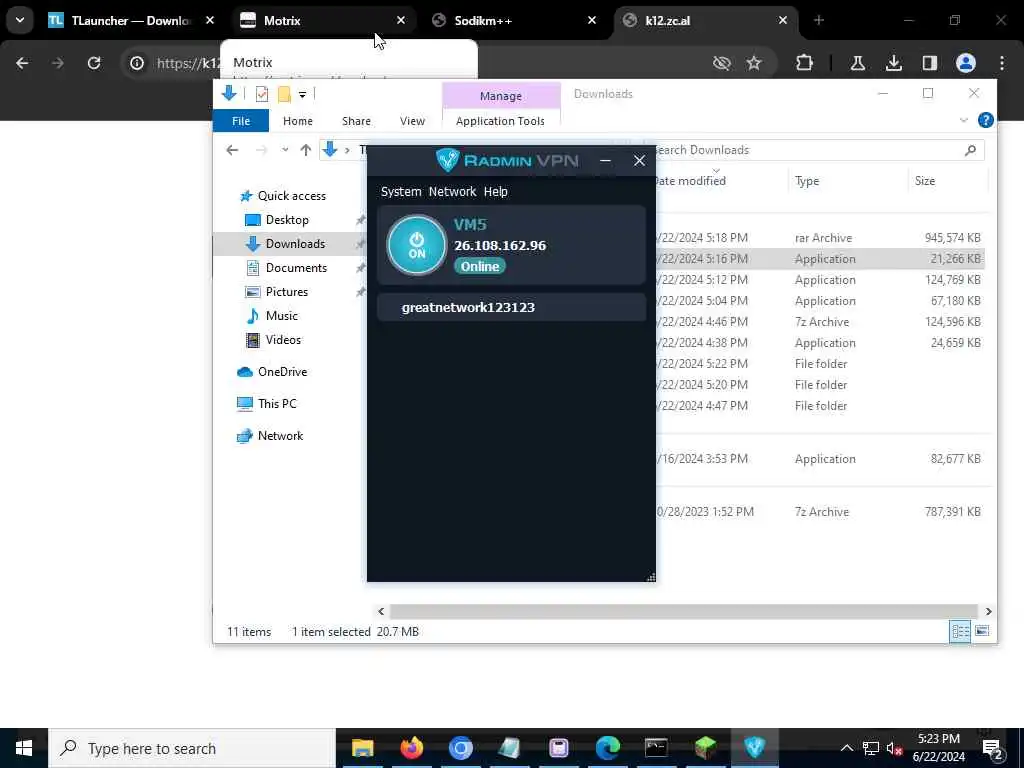Expand recent locations dropdown in Explorer
1024x768 pixels.
(x=285, y=150)
